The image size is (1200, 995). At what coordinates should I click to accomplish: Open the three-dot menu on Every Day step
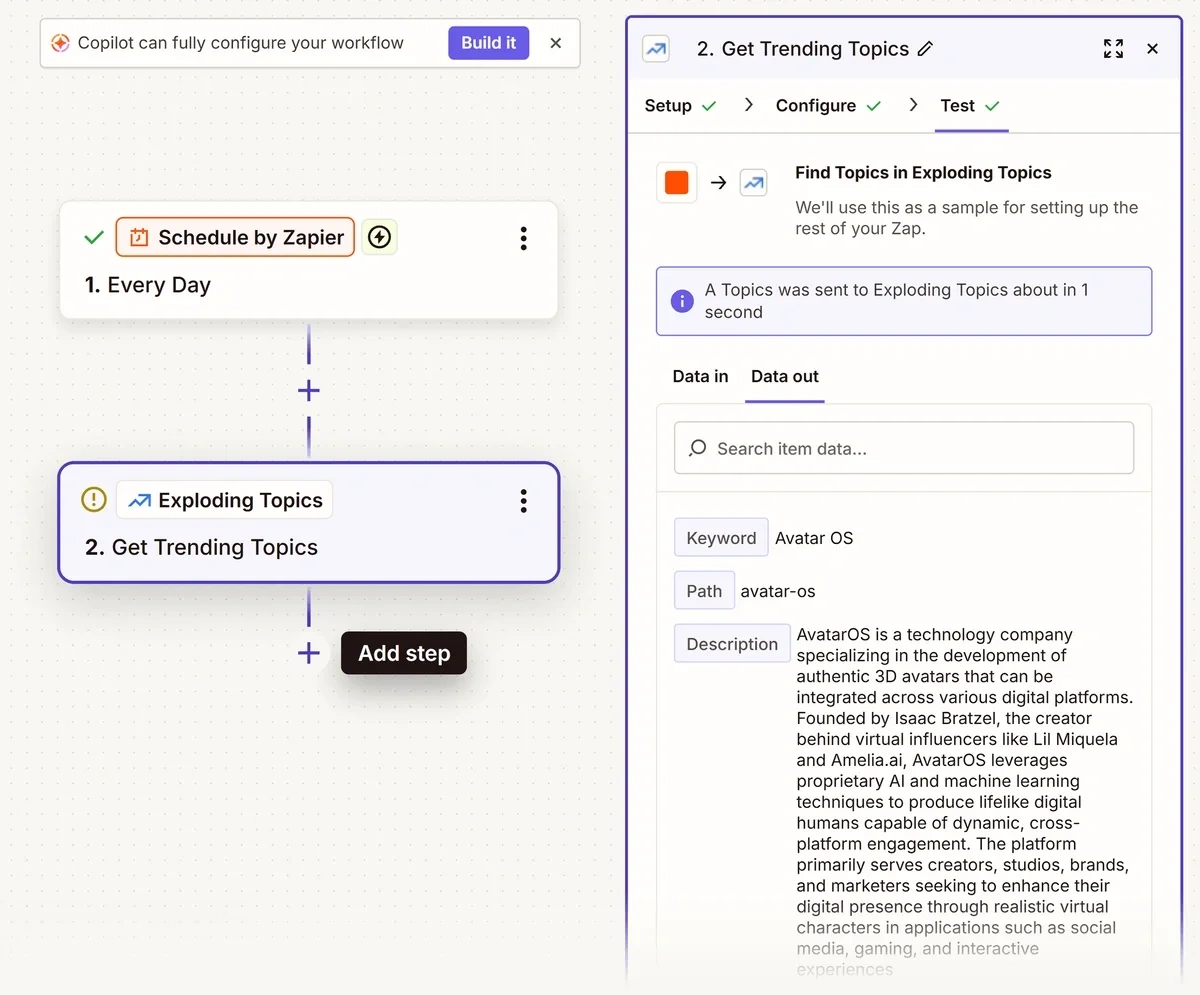pyautogui.click(x=523, y=238)
